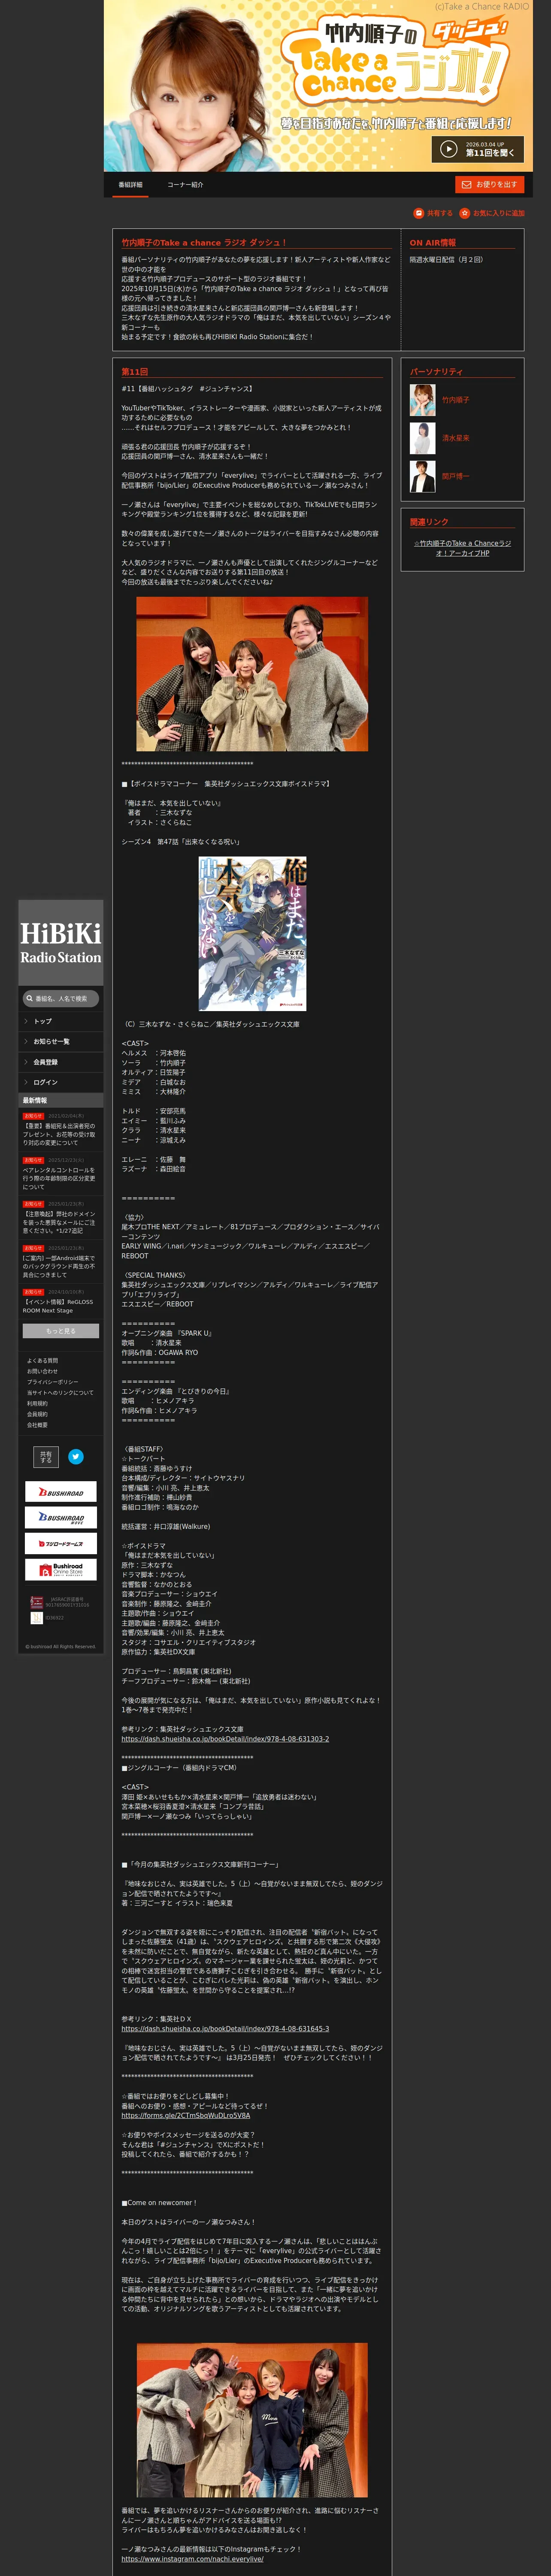
Task: Click the もっと見る button
Action: [x=61, y=1331]
